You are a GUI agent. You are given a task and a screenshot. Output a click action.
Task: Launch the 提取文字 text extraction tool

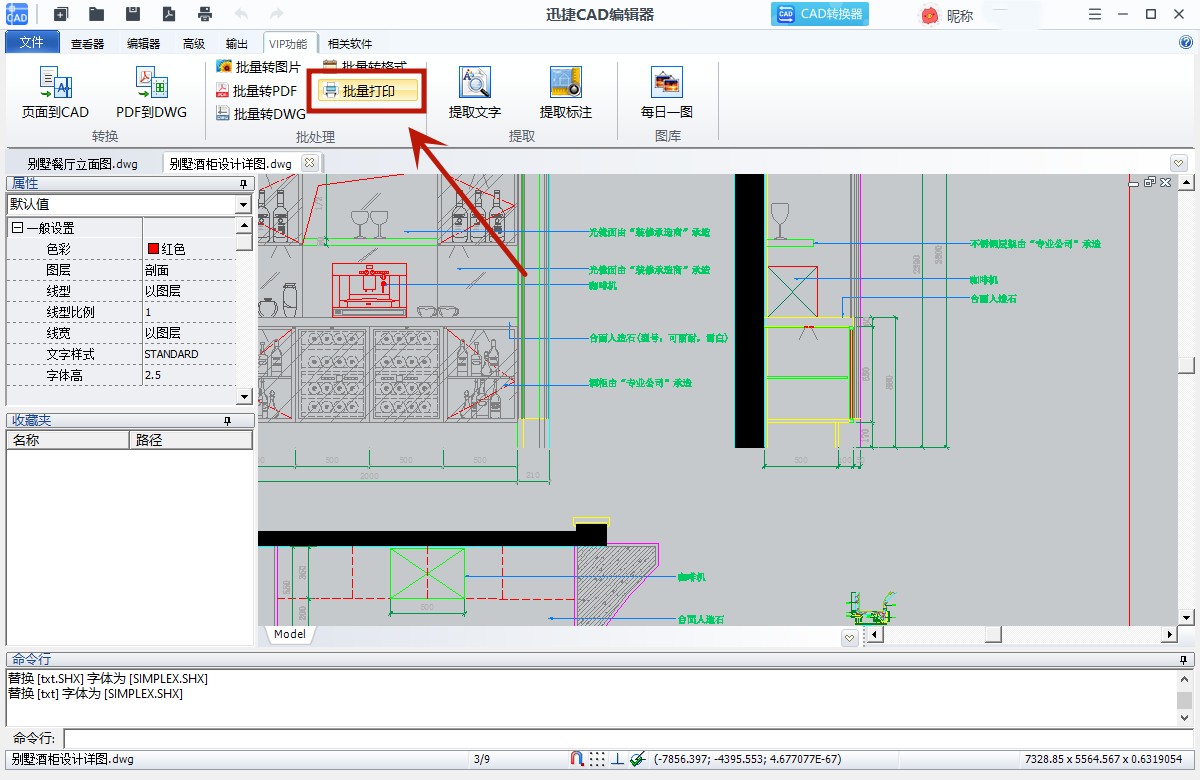pyautogui.click(x=474, y=82)
